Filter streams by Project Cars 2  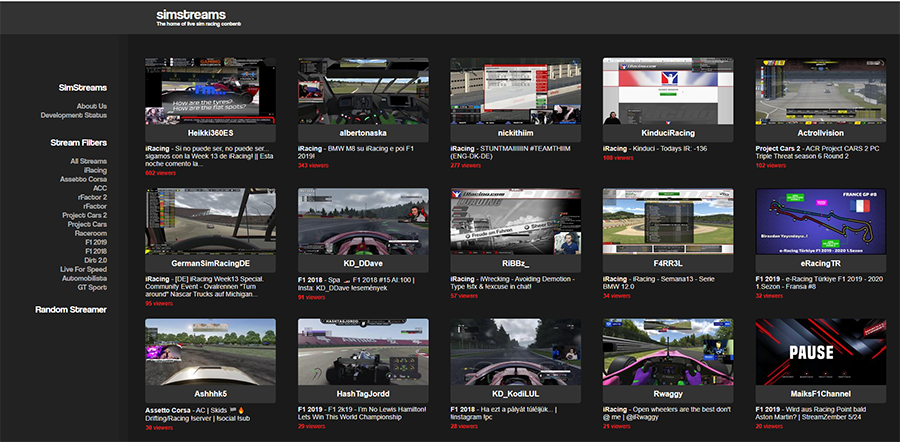click(85, 215)
